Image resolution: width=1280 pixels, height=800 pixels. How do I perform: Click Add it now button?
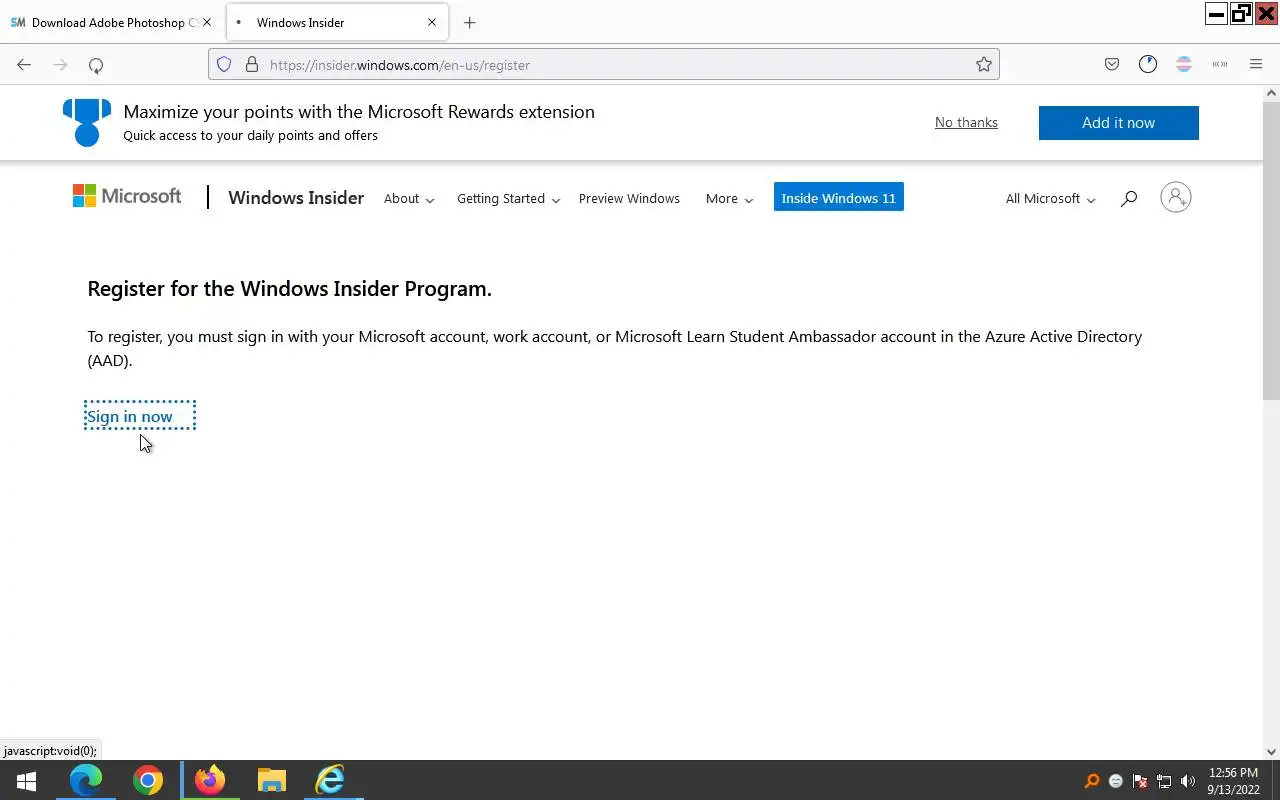click(x=1118, y=123)
